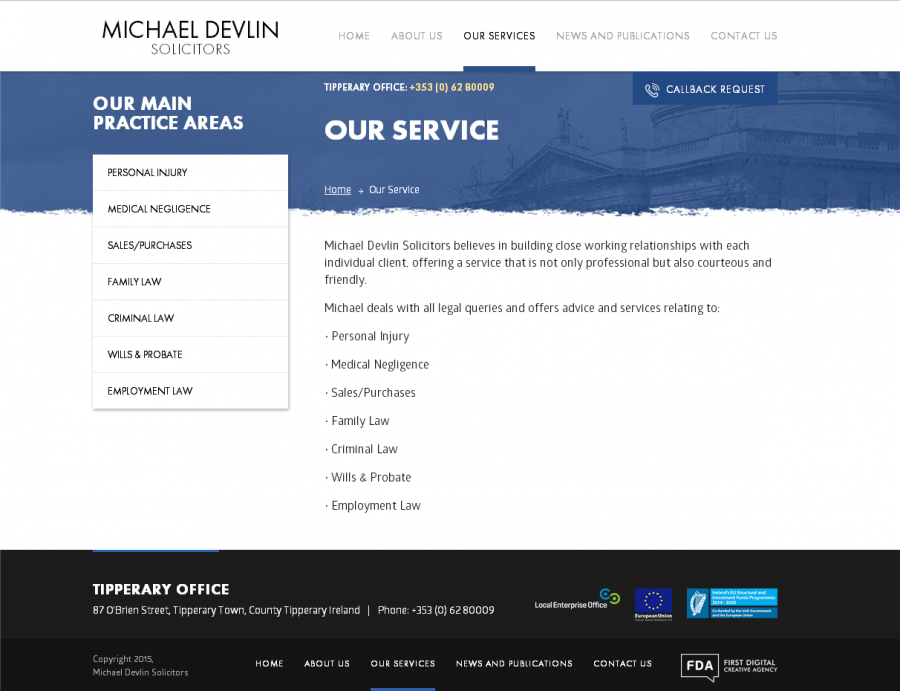
Task: Open Family Law in practice areas sidebar
Action: coord(191,282)
